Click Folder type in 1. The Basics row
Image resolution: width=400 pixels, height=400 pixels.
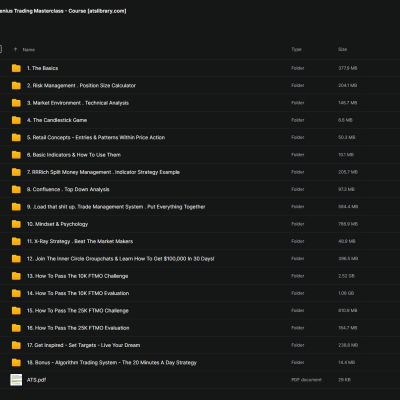click(x=298, y=68)
